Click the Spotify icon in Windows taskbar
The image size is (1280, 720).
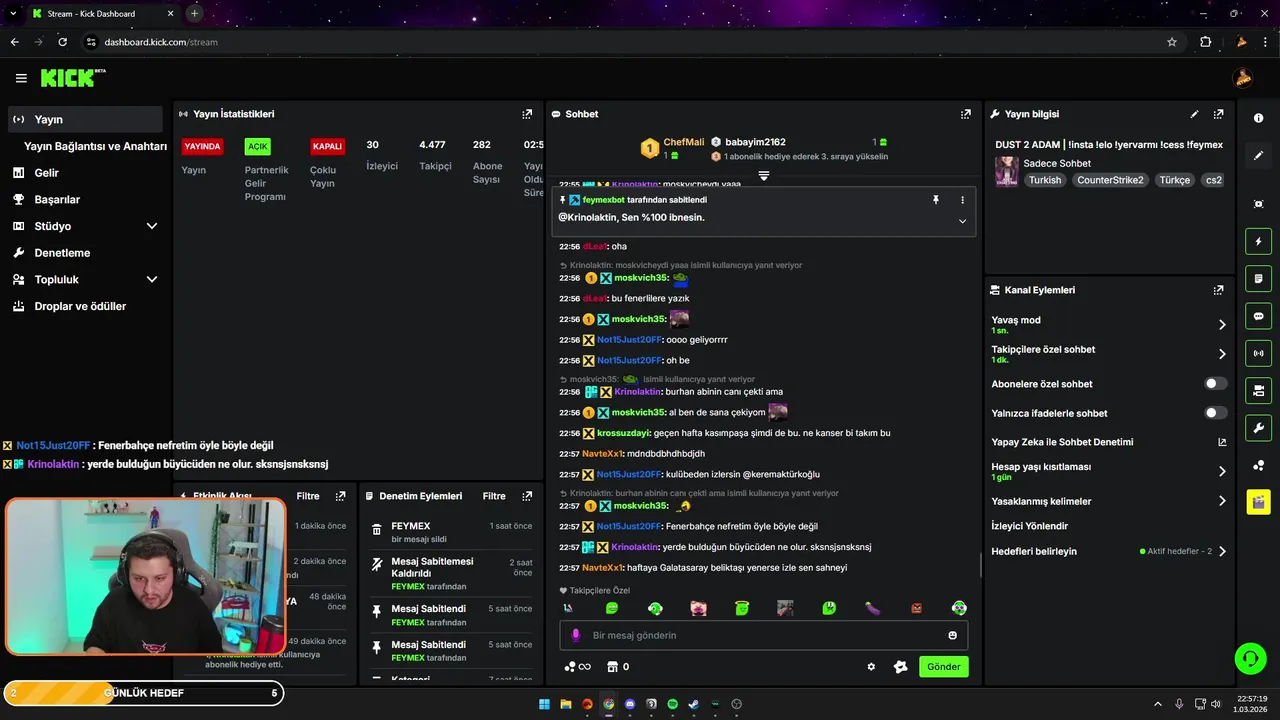point(672,704)
